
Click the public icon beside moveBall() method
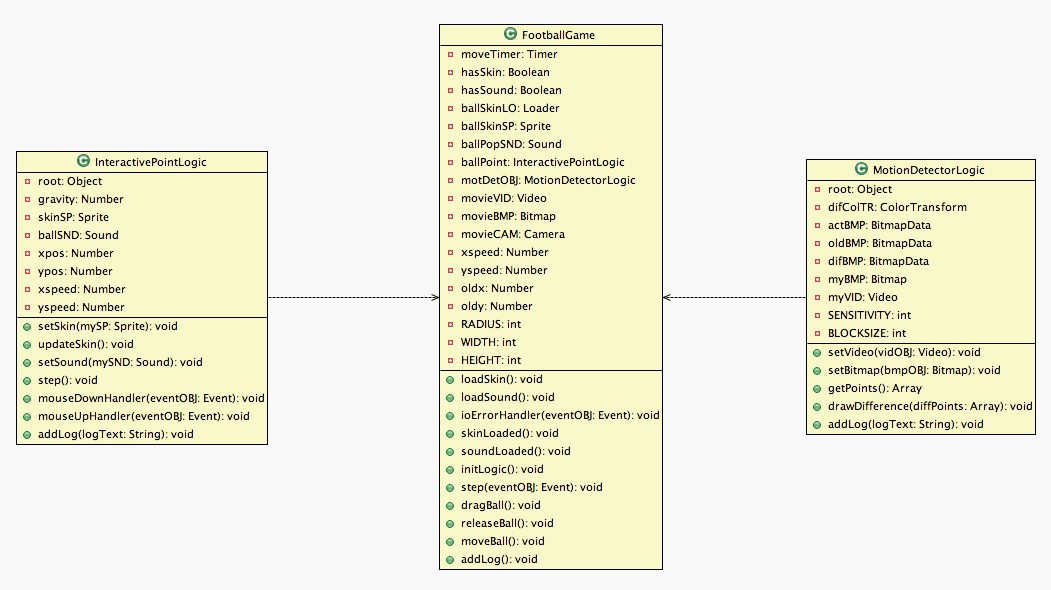[450, 542]
